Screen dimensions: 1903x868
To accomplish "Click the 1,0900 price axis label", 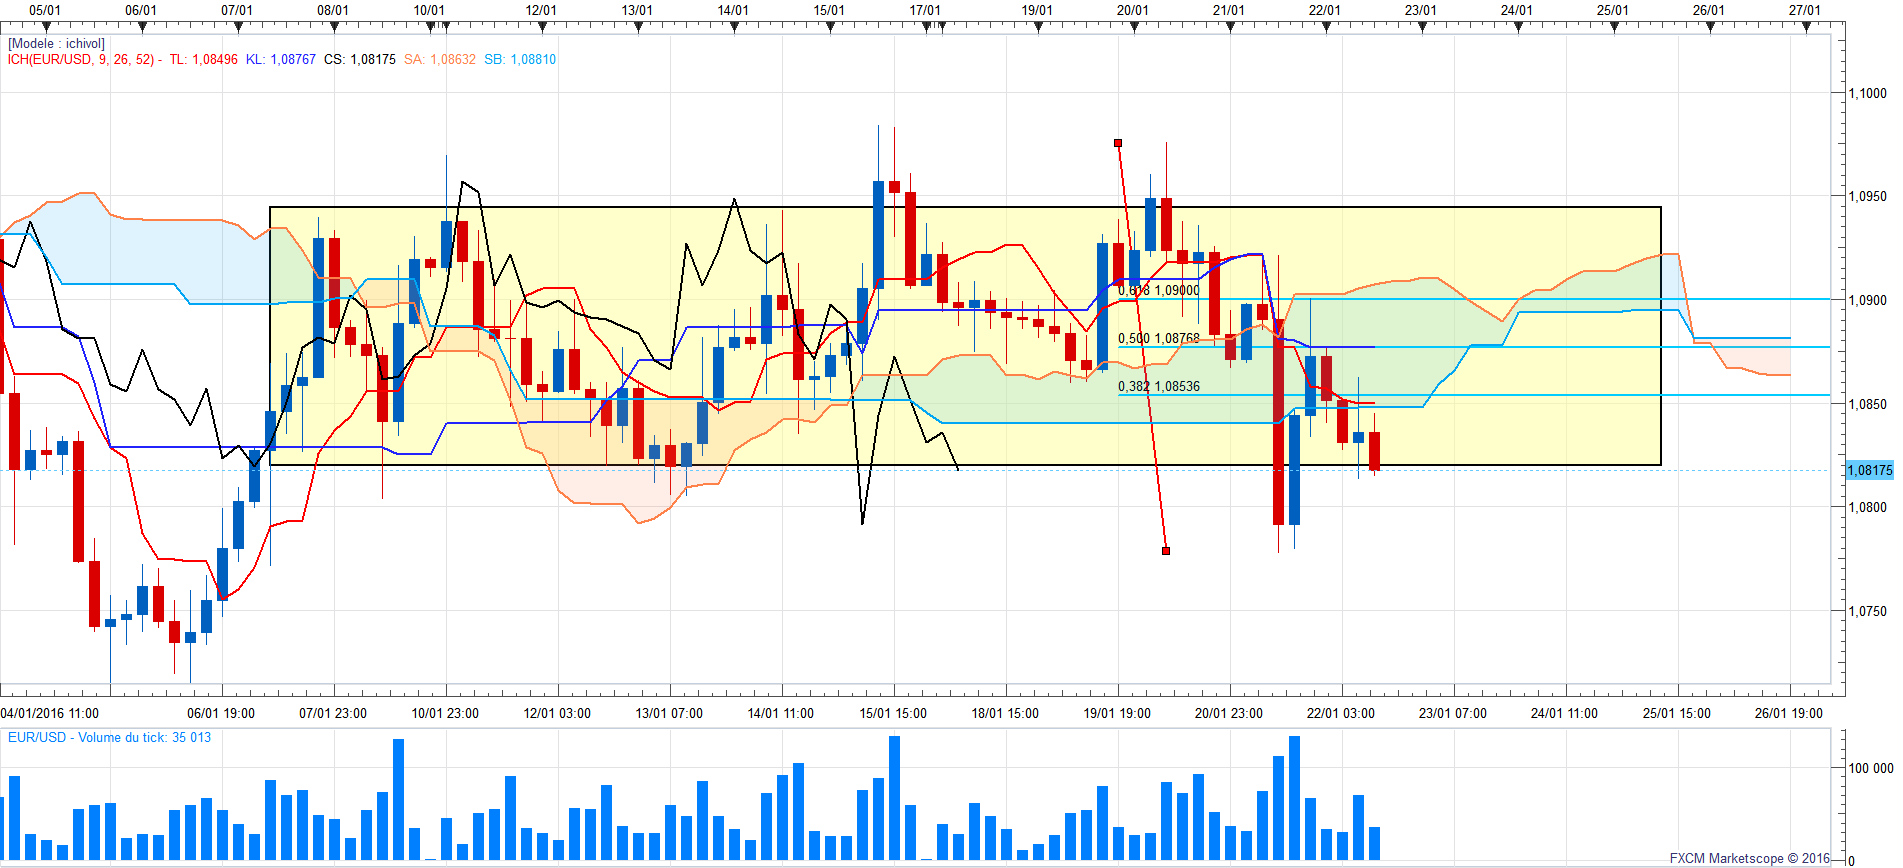I will pos(1868,301).
